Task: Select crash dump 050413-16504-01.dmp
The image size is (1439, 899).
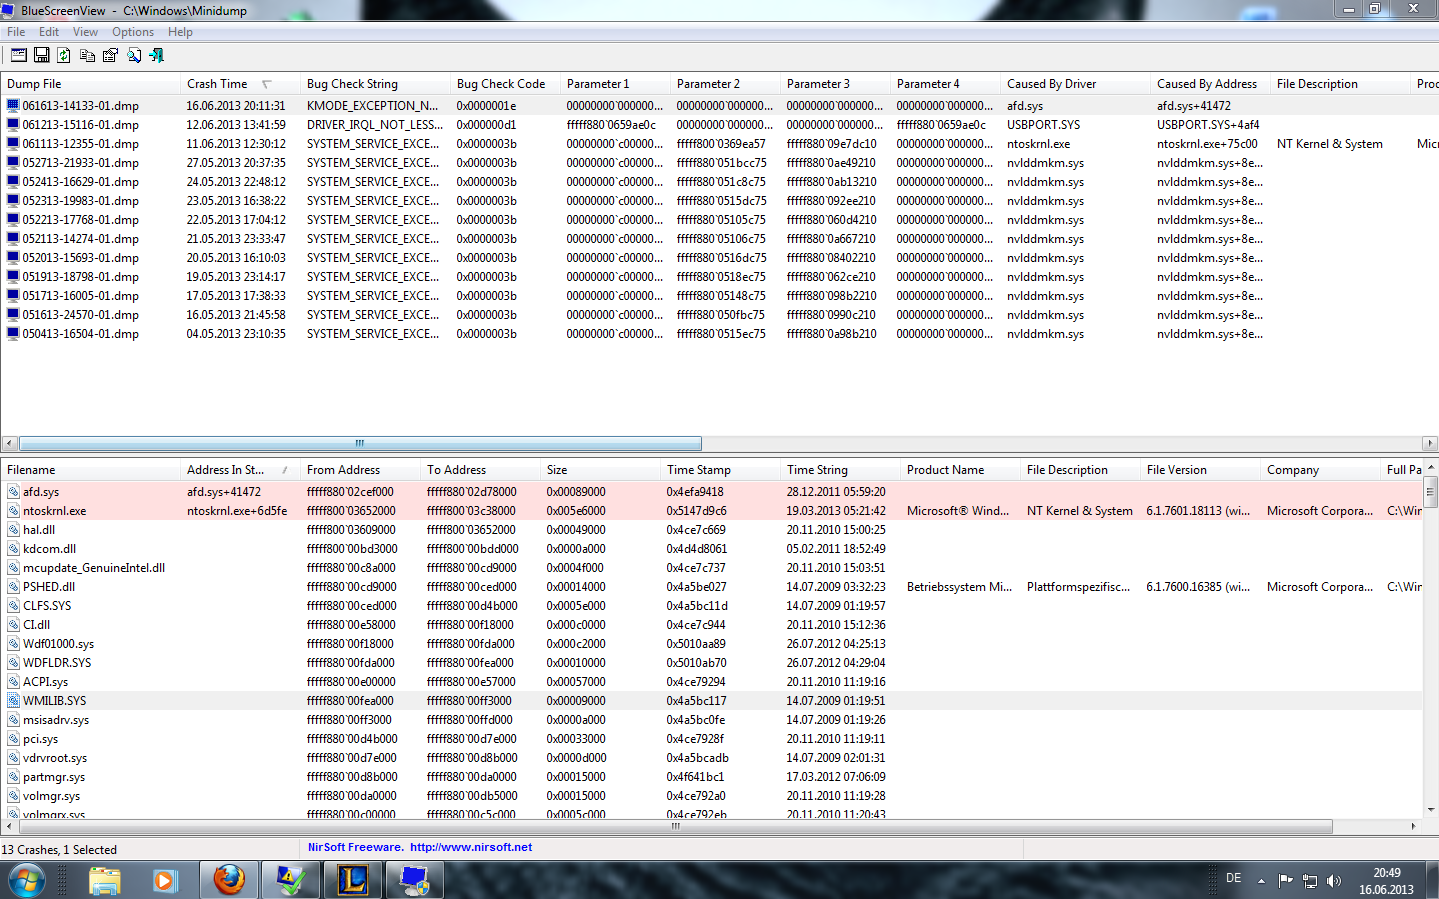Action: point(81,334)
